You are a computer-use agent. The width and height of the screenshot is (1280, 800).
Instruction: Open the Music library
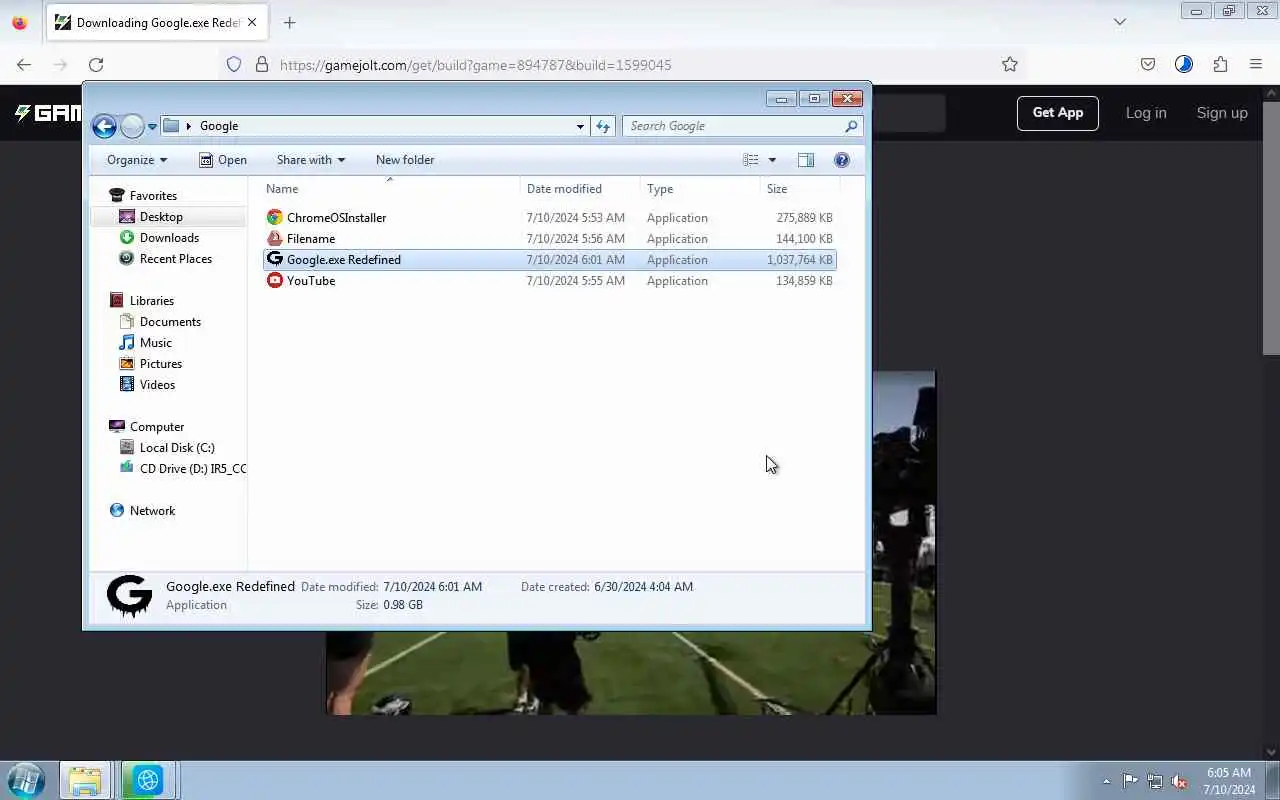pyautogui.click(x=156, y=343)
